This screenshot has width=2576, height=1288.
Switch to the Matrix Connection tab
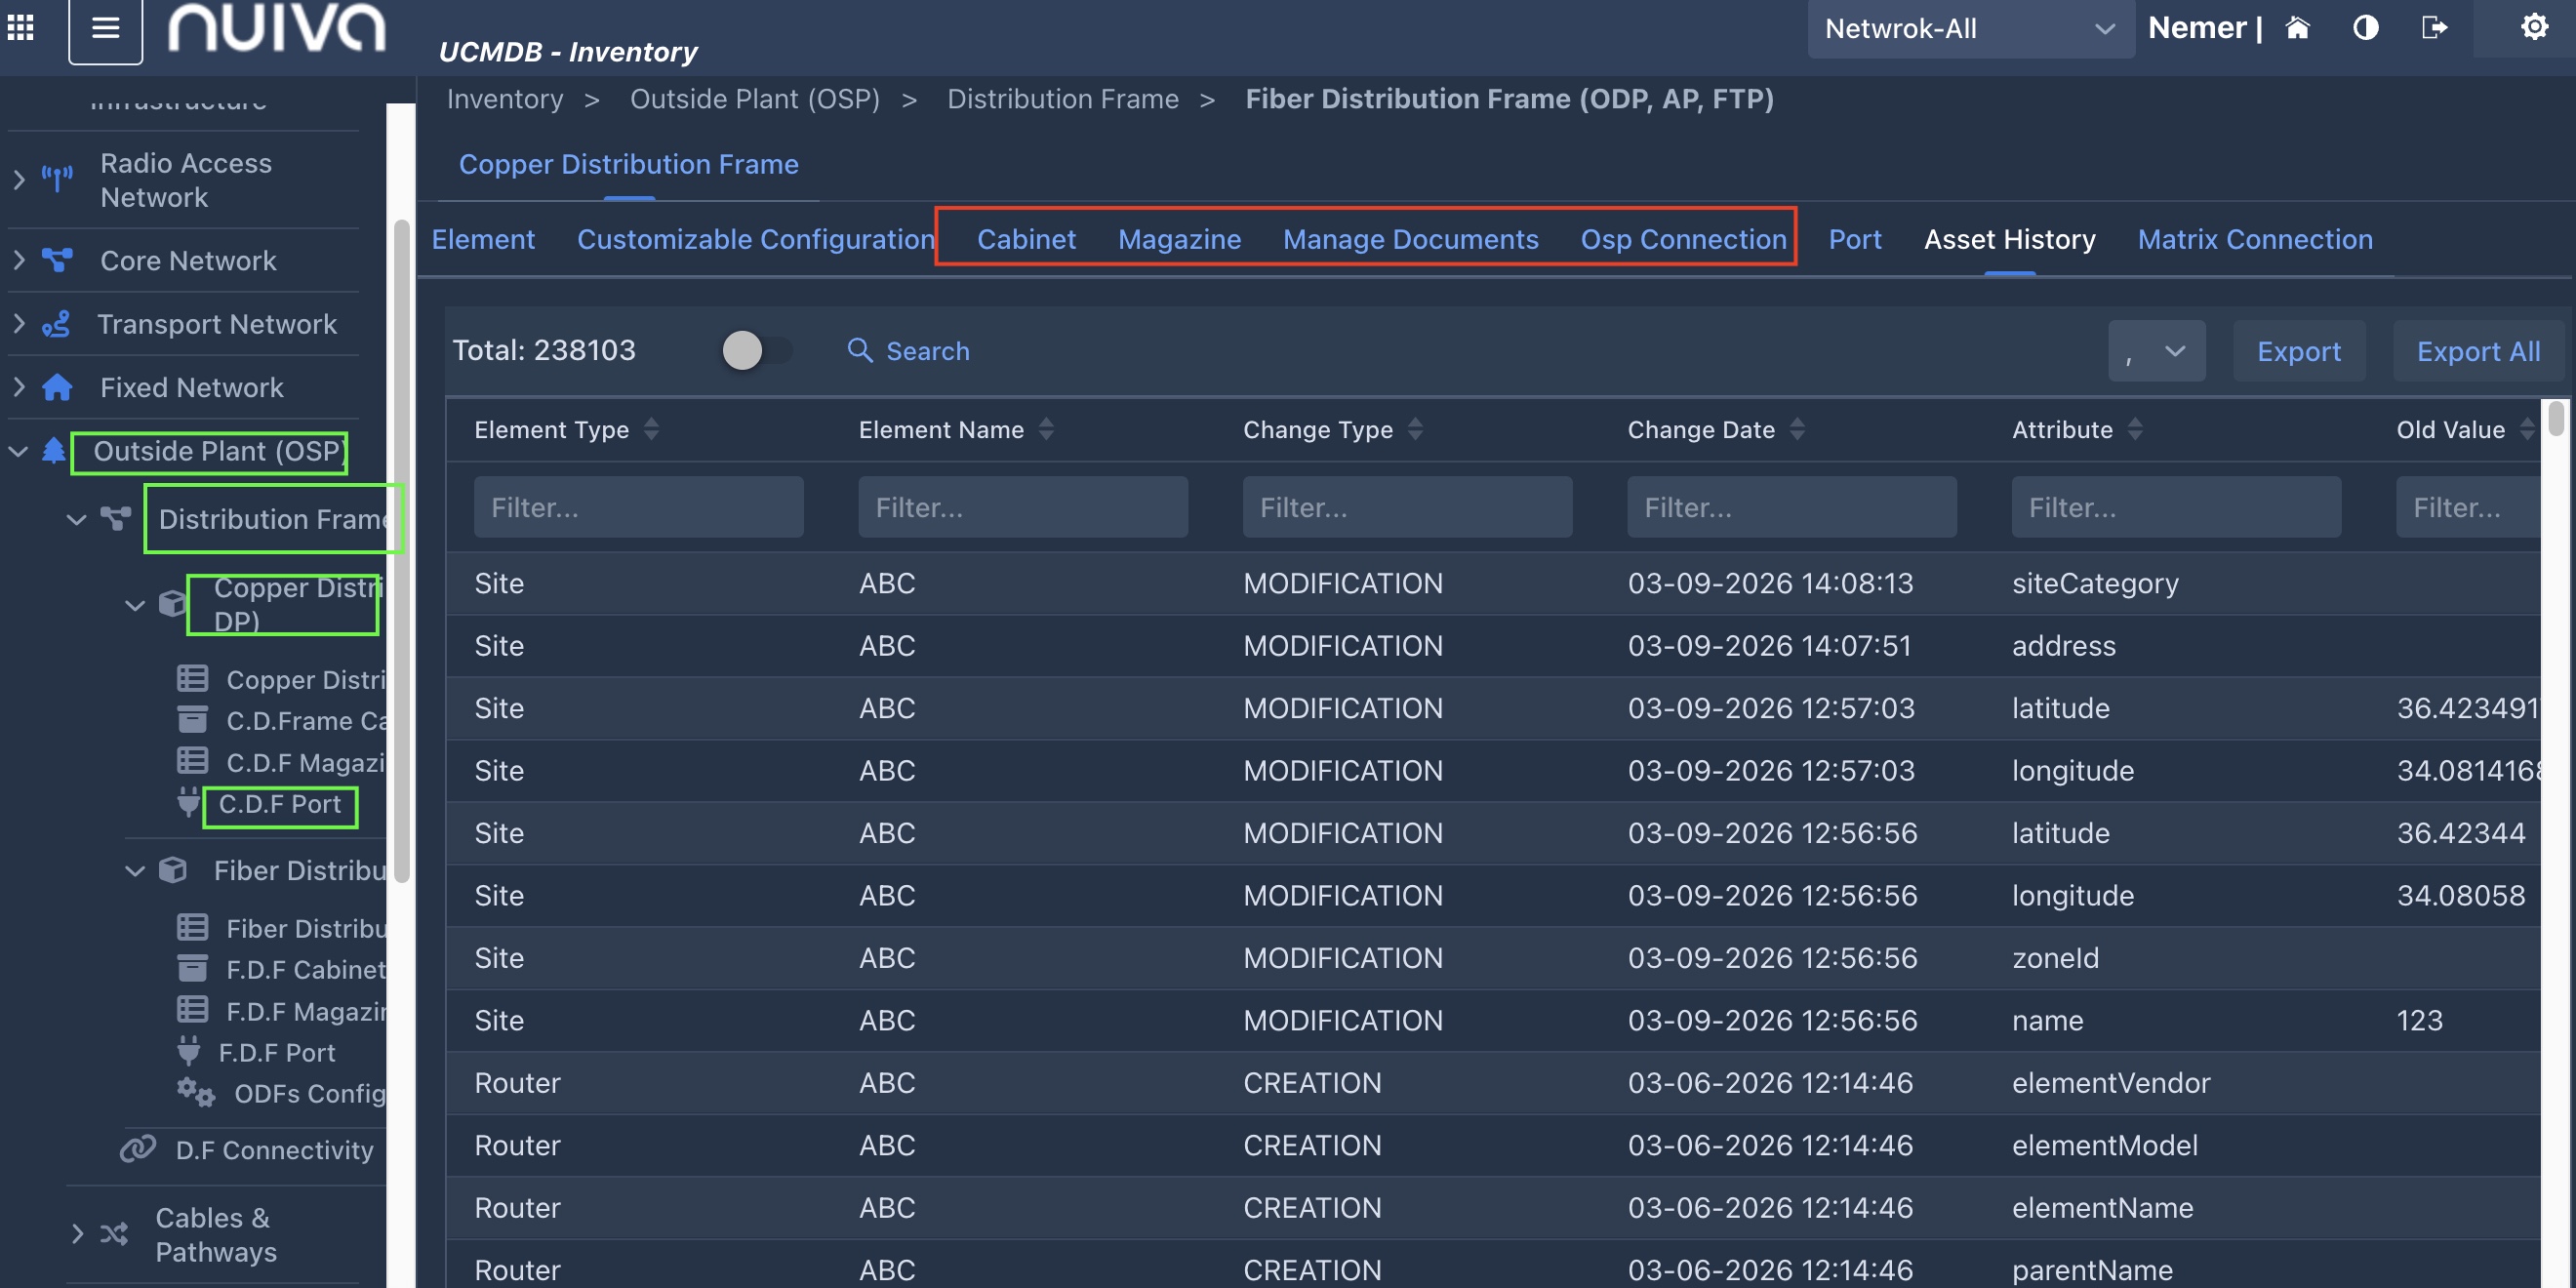tap(2254, 239)
